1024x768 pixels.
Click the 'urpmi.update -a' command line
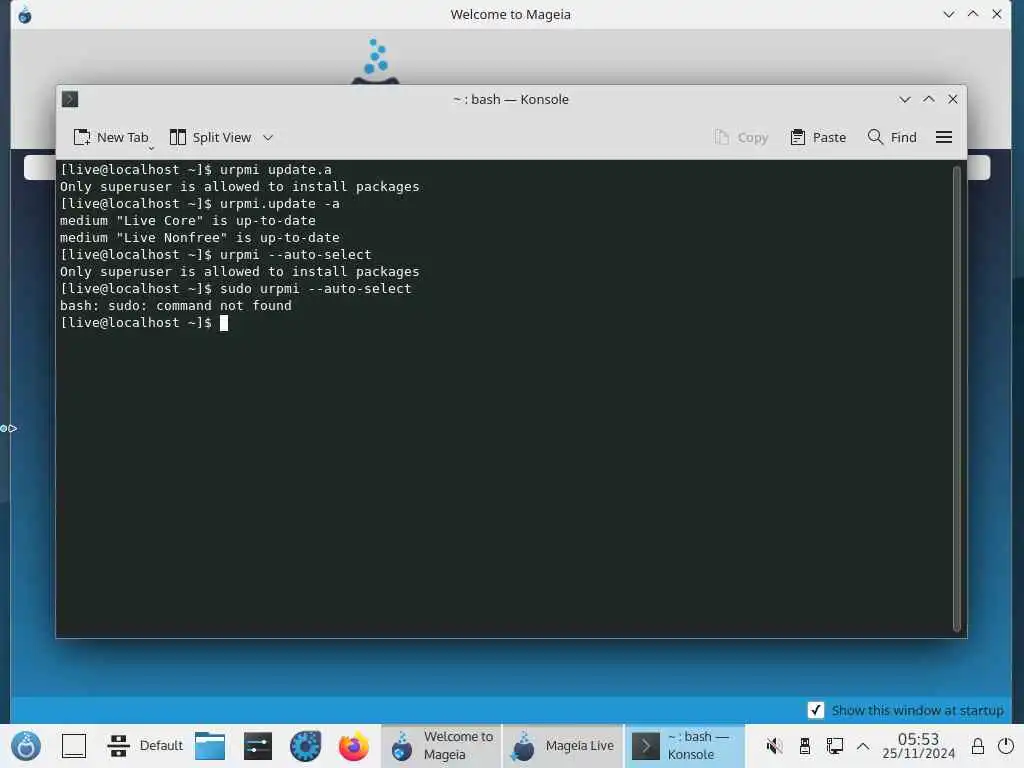[x=200, y=204]
